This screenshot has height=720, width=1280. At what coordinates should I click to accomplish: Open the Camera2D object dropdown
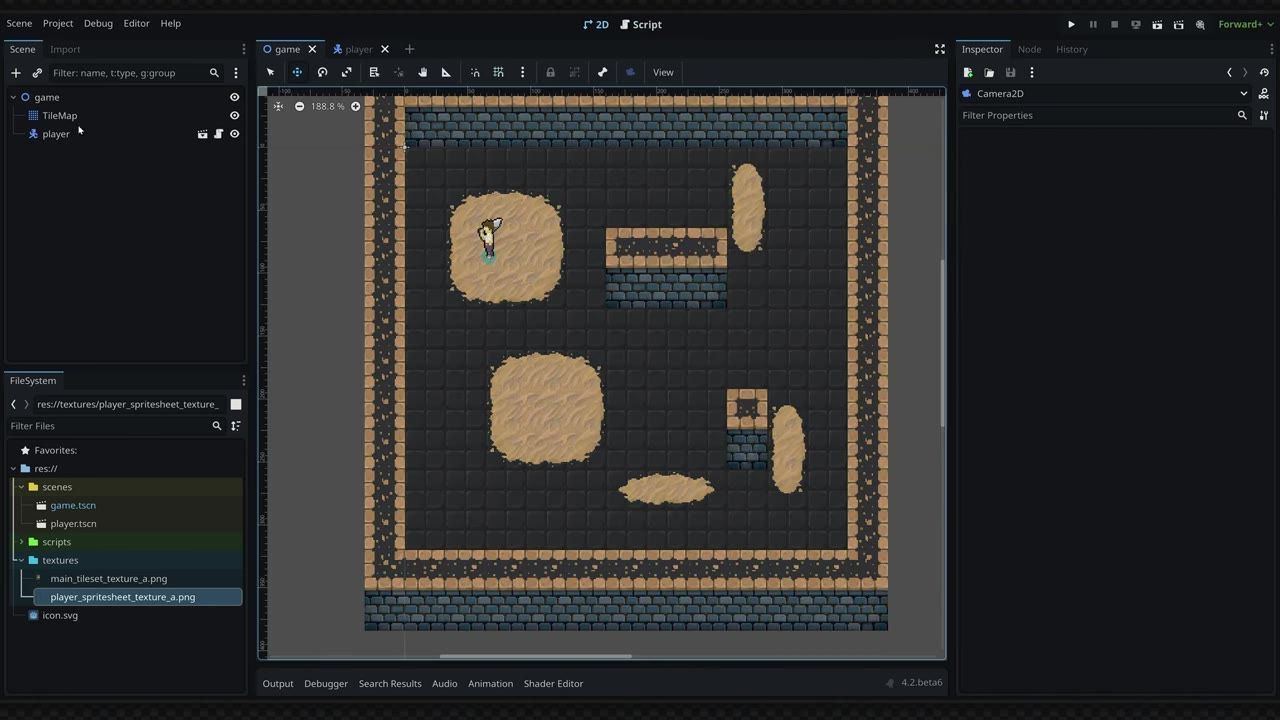click(x=1104, y=94)
